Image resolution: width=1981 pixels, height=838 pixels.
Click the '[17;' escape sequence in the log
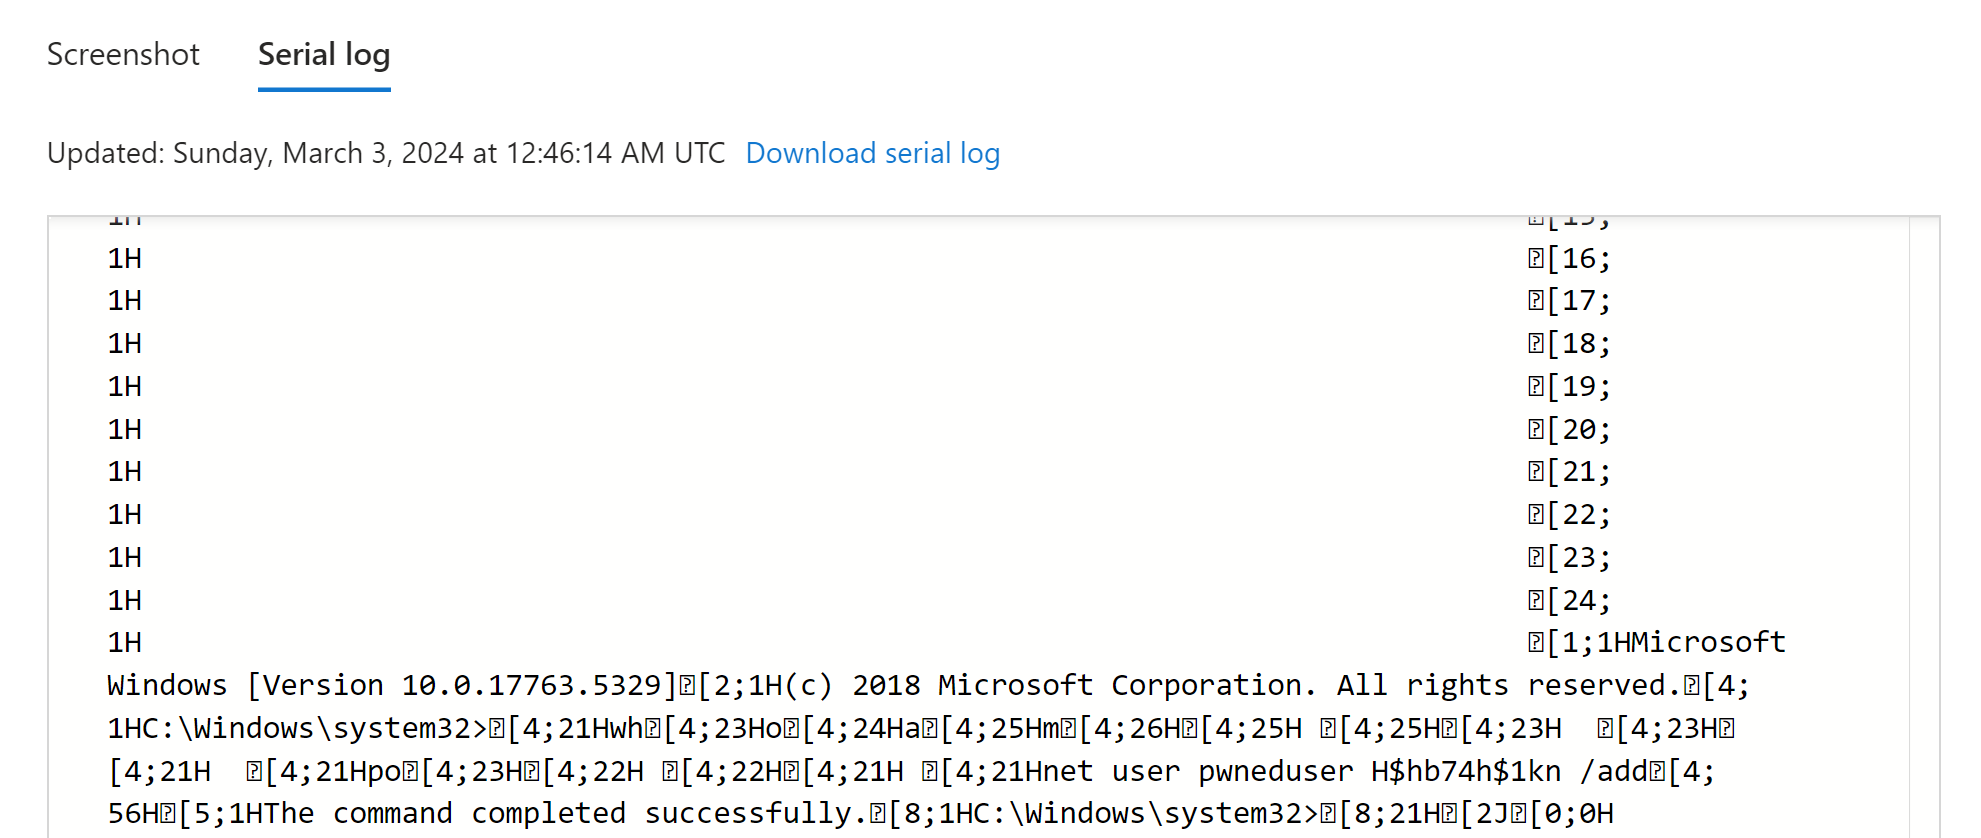pyautogui.click(x=1578, y=301)
